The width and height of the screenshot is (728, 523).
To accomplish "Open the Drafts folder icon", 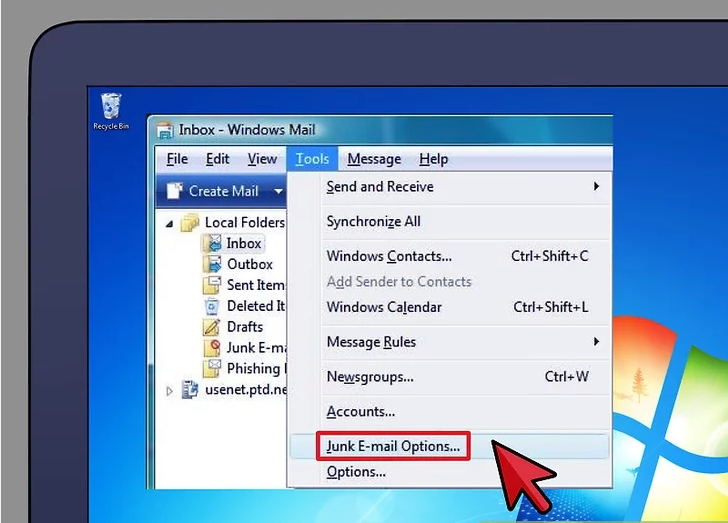I will tap(212, 327).
